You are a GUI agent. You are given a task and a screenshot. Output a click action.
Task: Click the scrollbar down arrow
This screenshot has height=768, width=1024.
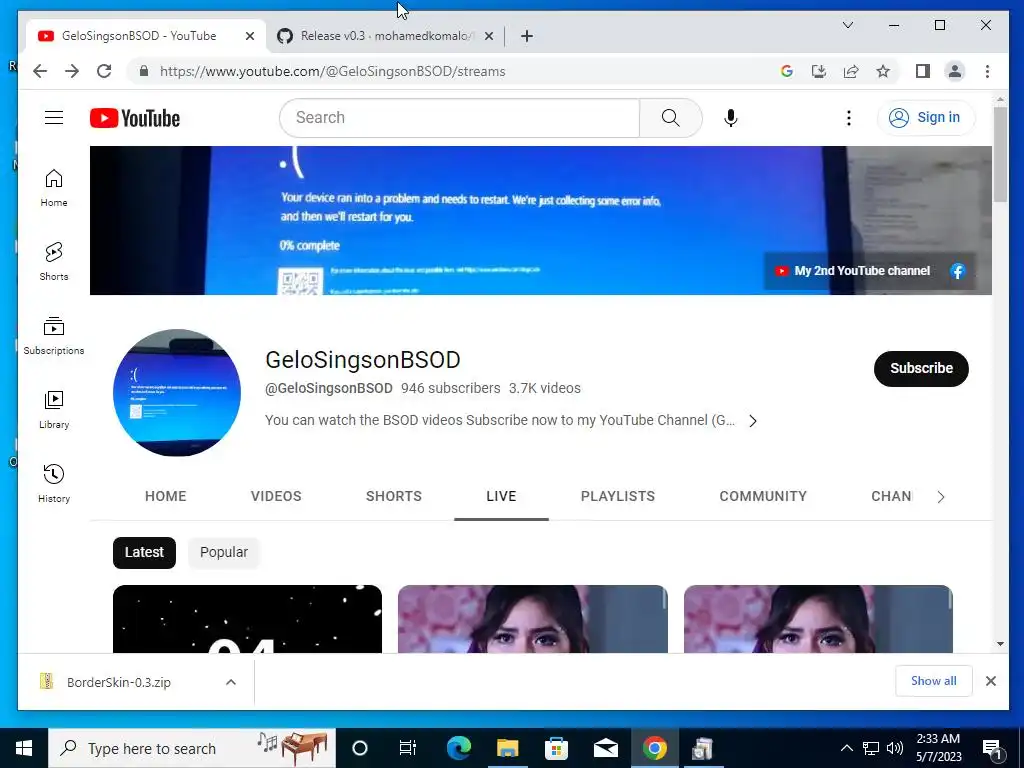tap(1000, 644)
